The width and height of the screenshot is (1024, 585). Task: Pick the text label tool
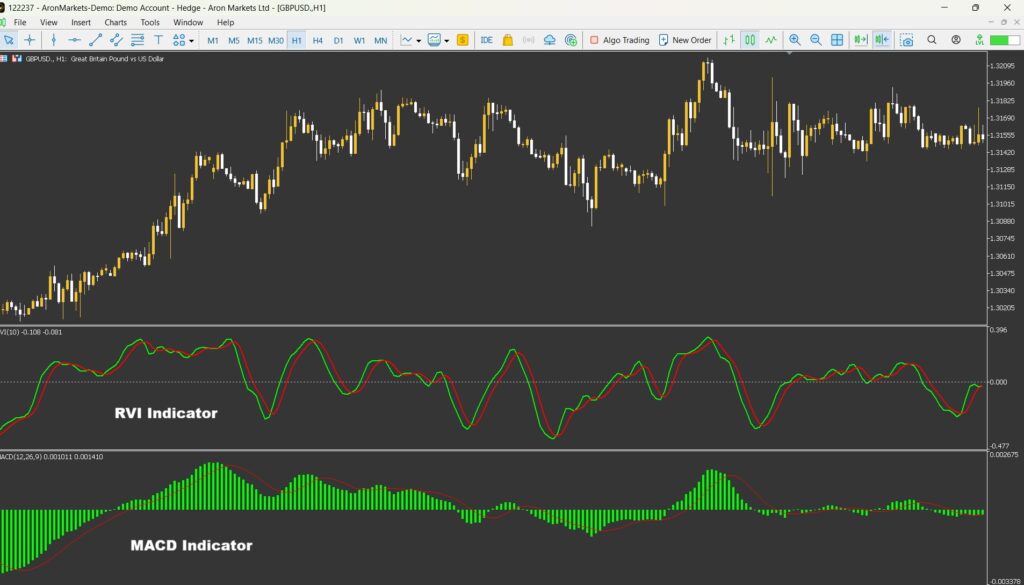(158, 40)
